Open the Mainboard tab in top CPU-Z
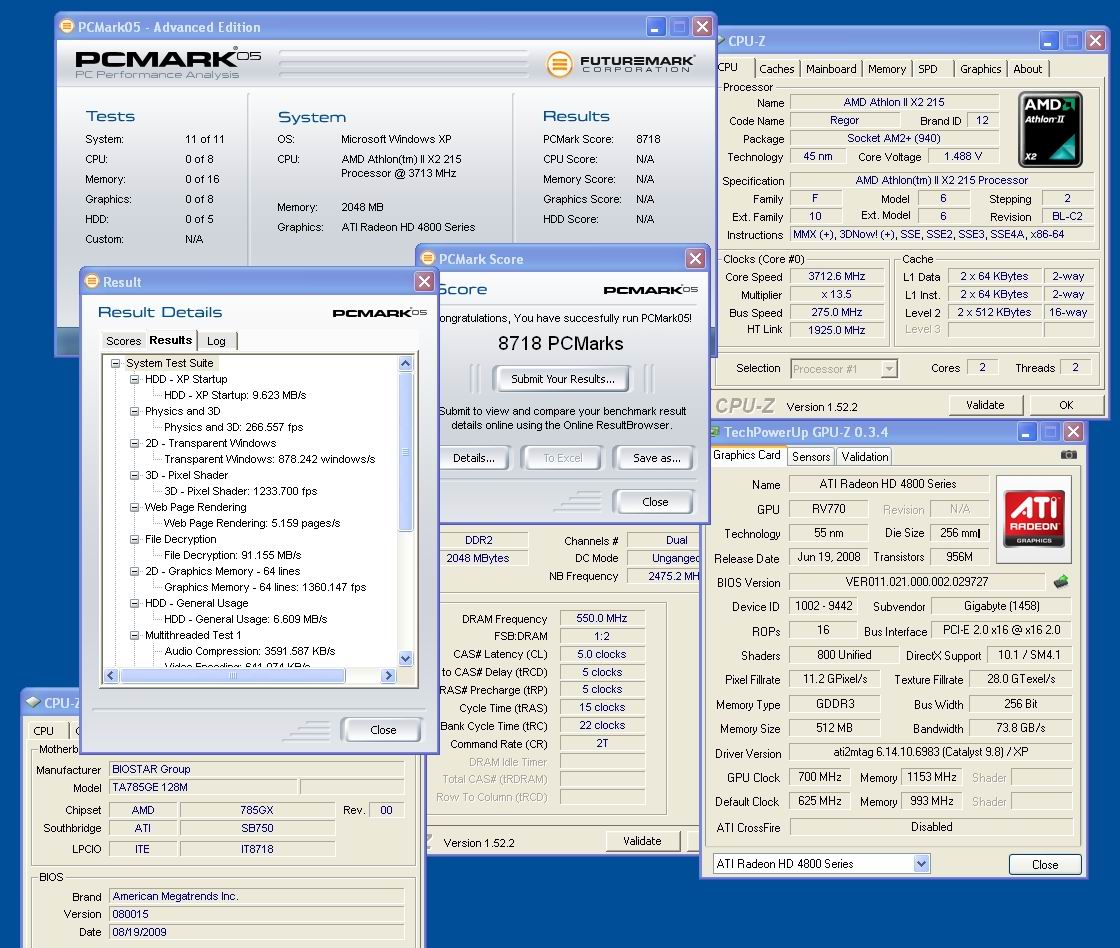The height and width of the screenshot is (948, 1120). (831, 69)
